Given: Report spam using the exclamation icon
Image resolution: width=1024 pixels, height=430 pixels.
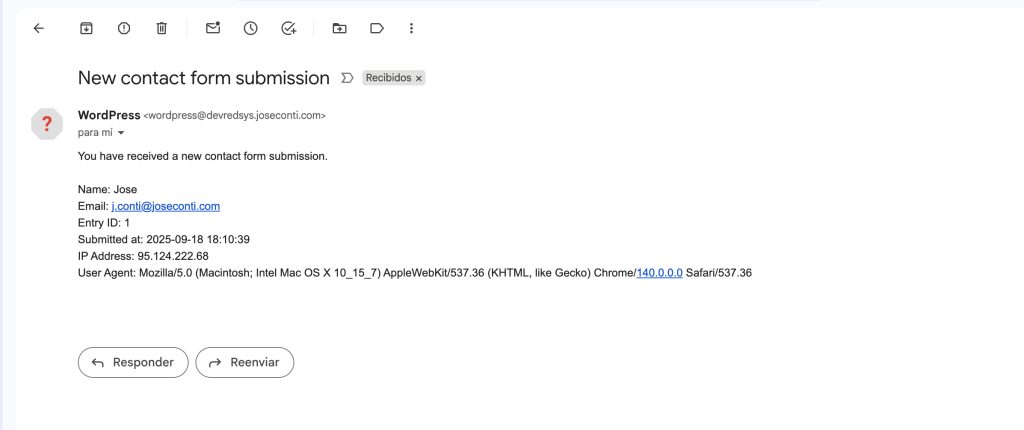Looking at the screenshot, I should coord(124,28).
